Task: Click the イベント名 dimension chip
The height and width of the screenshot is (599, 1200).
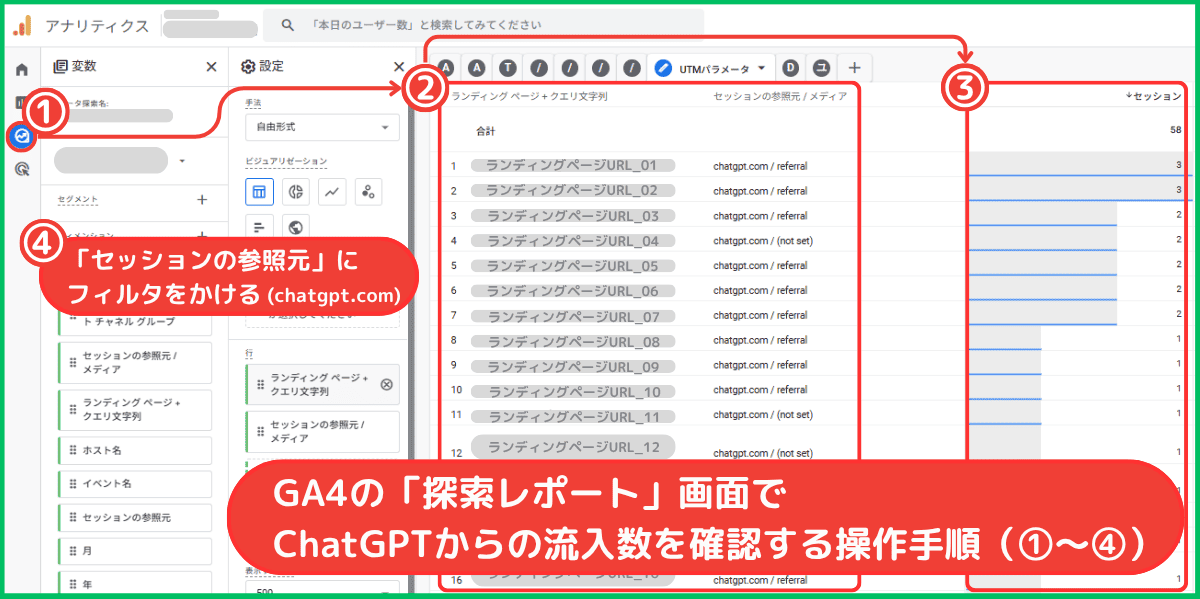Action: tap(135, 484)
